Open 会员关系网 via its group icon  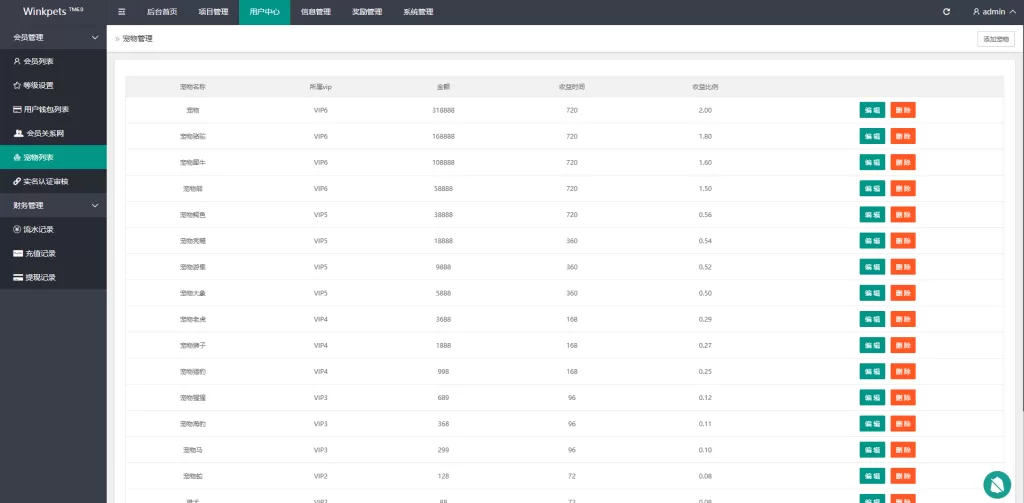pos(18,133)
